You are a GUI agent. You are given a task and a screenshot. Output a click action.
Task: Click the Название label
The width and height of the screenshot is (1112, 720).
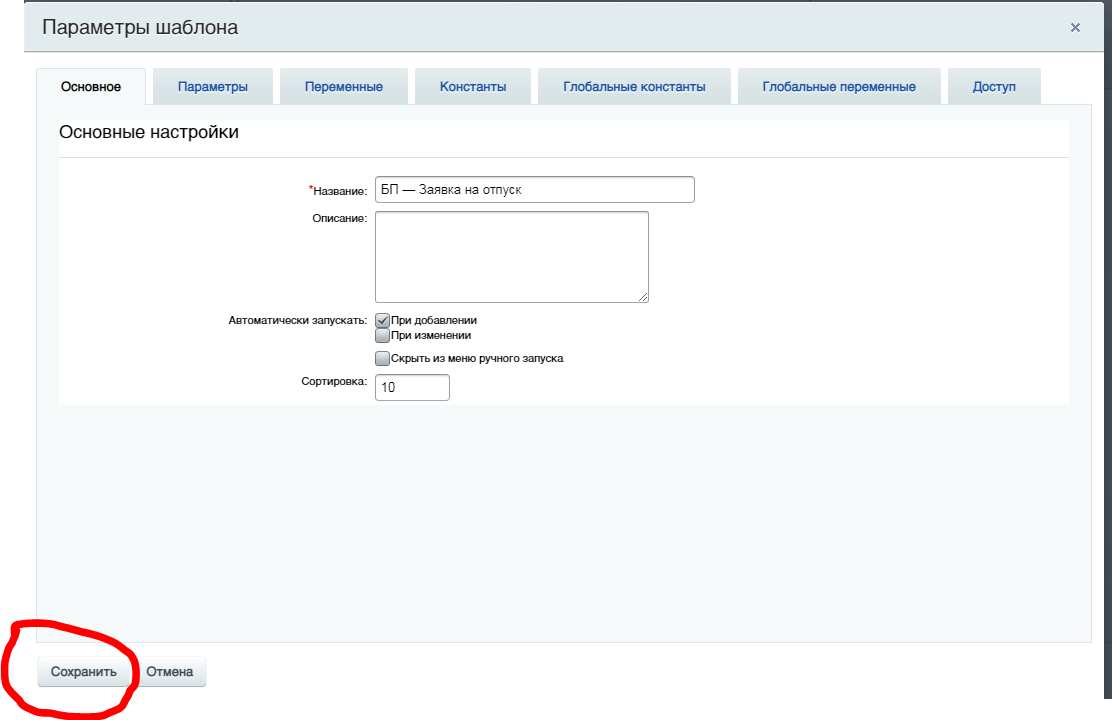pos(338,191)
